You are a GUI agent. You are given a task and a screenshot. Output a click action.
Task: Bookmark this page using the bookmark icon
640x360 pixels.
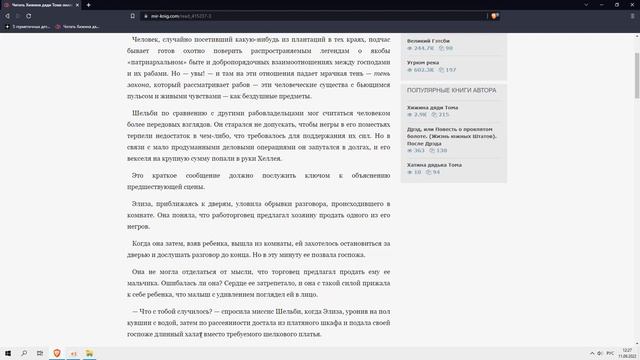click(x=133, y=16)
